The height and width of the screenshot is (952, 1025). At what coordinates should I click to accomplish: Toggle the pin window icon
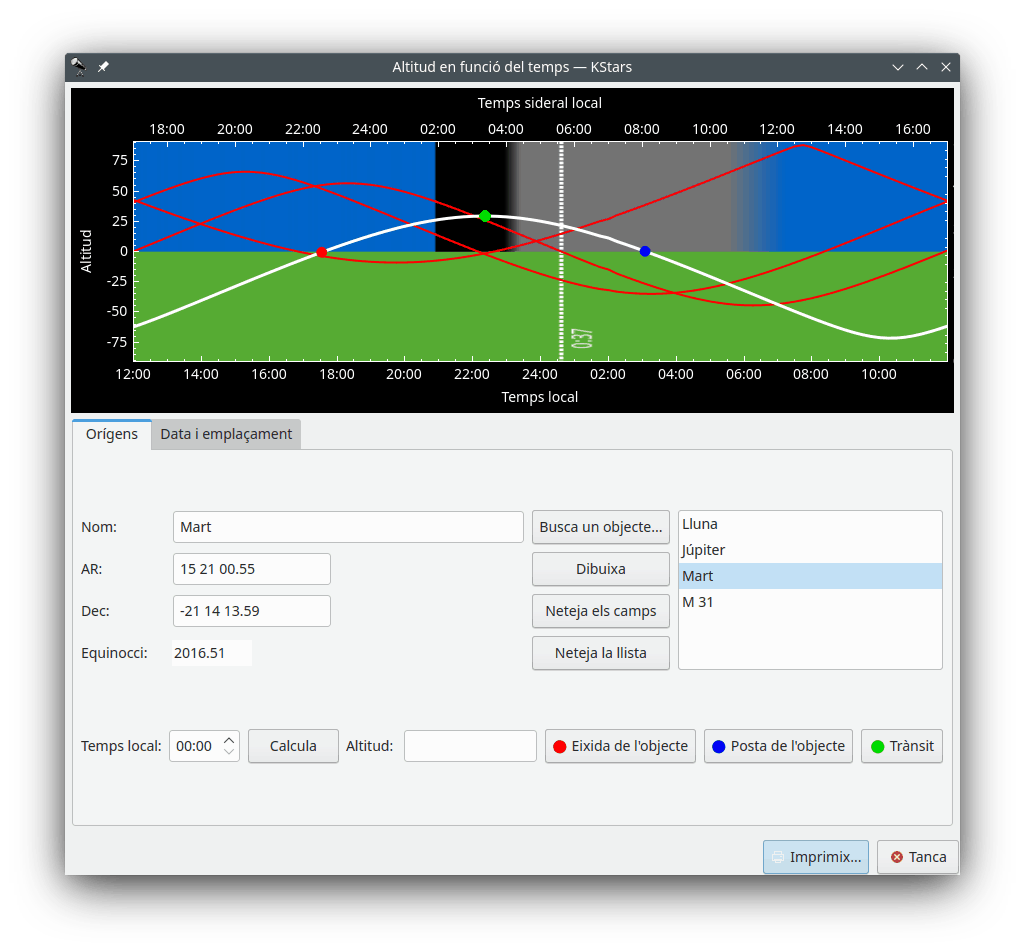pos(103,67)
